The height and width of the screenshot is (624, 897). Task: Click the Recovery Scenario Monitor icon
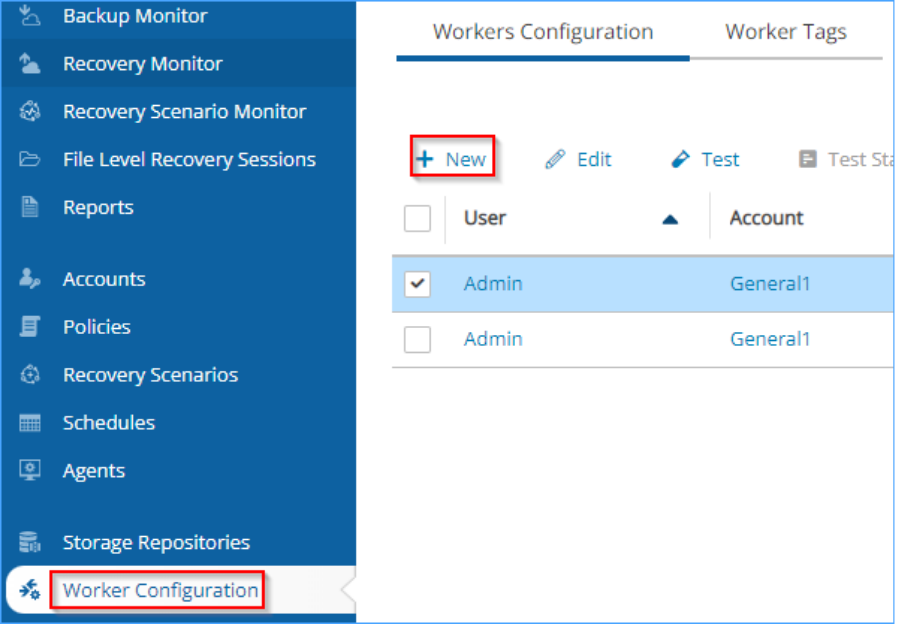[x=29, y=112]
